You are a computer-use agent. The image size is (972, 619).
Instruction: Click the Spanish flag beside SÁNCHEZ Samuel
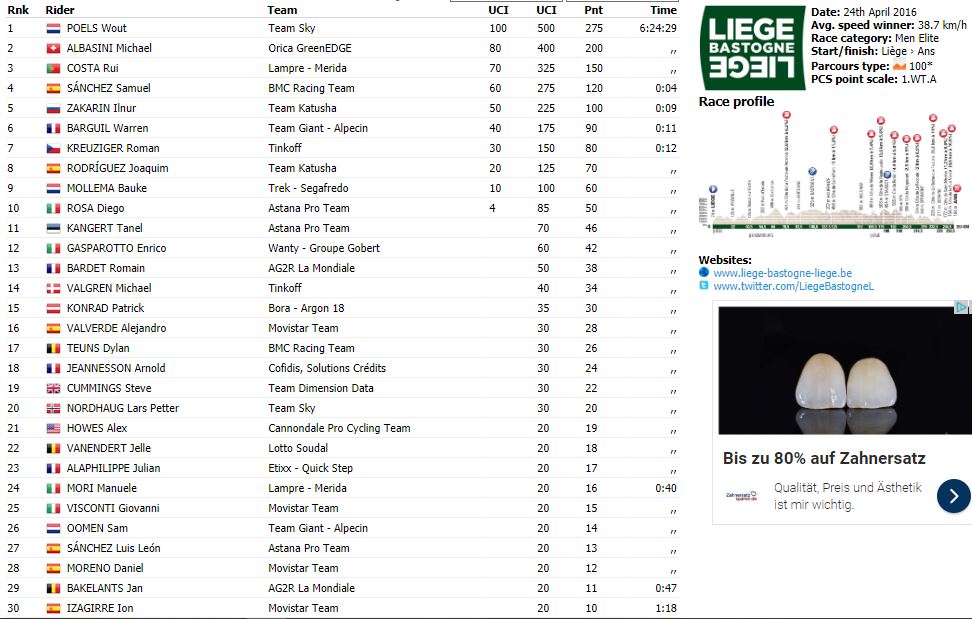click(53, 88)
